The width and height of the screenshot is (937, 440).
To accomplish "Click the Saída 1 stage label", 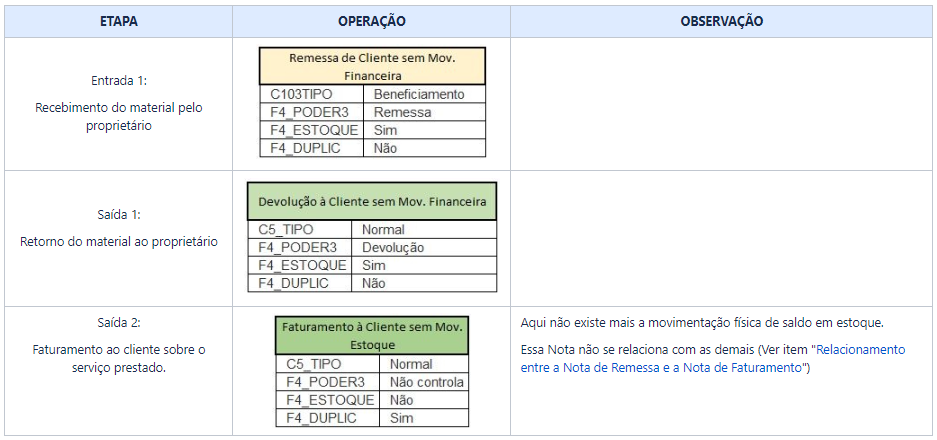I will pyautogui.click(x=118, y=215).
